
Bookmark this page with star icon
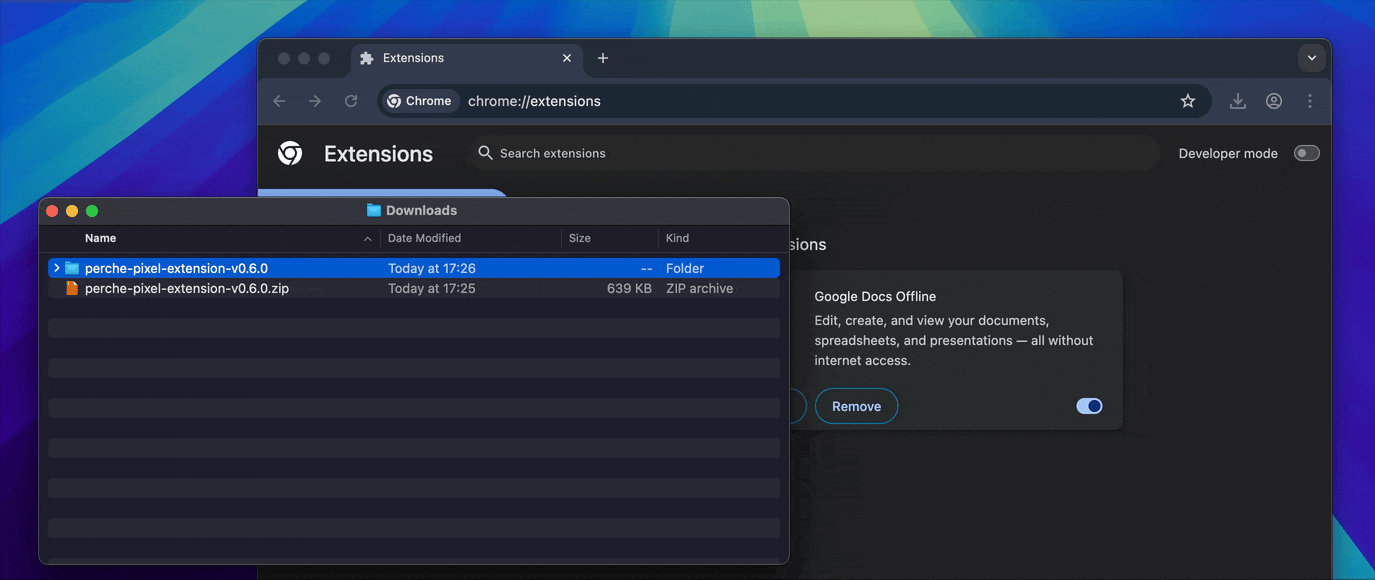1187,101
